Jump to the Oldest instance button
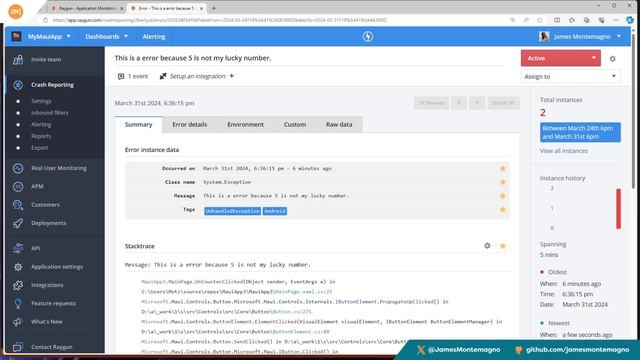The image size is (640, 360). (x=503, y=103)
